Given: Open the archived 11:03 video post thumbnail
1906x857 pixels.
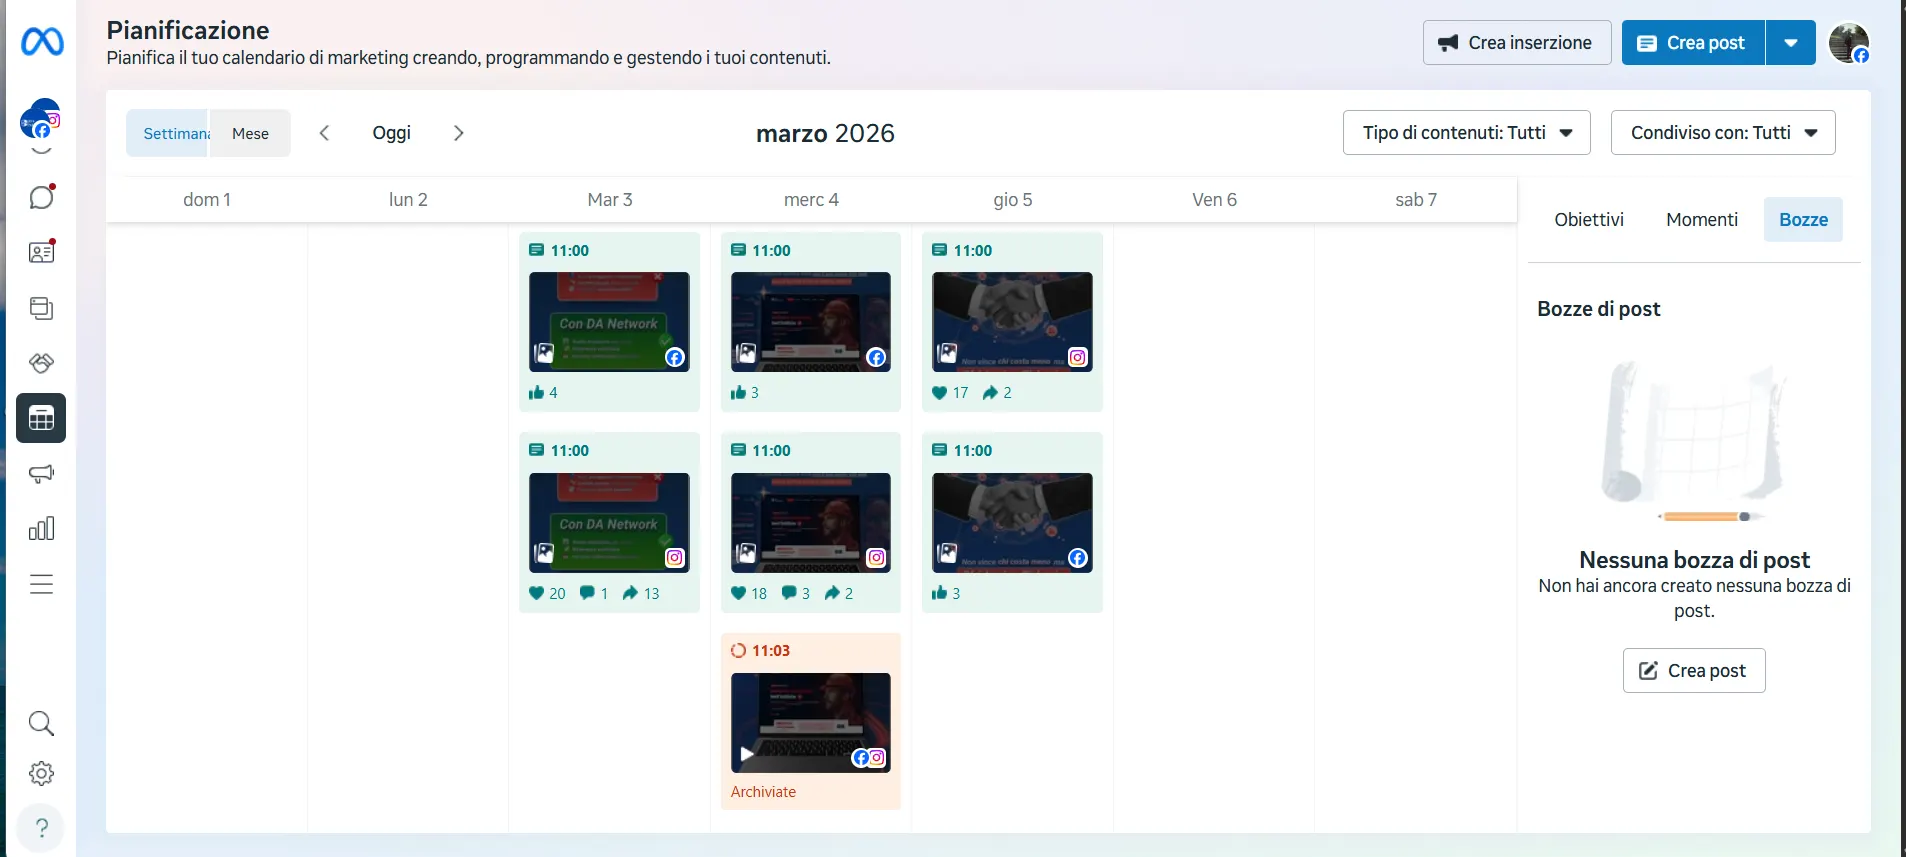Looking at the screenshot, I should point(810,723).
